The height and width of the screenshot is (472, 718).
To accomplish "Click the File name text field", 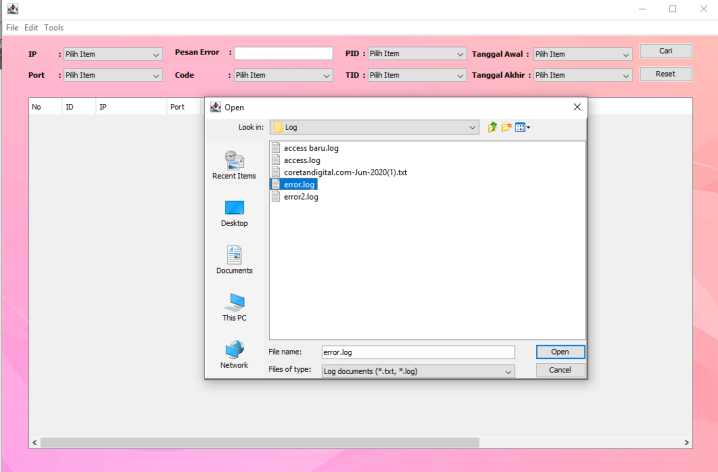I will pyautogui.click(x=417, y=352).
